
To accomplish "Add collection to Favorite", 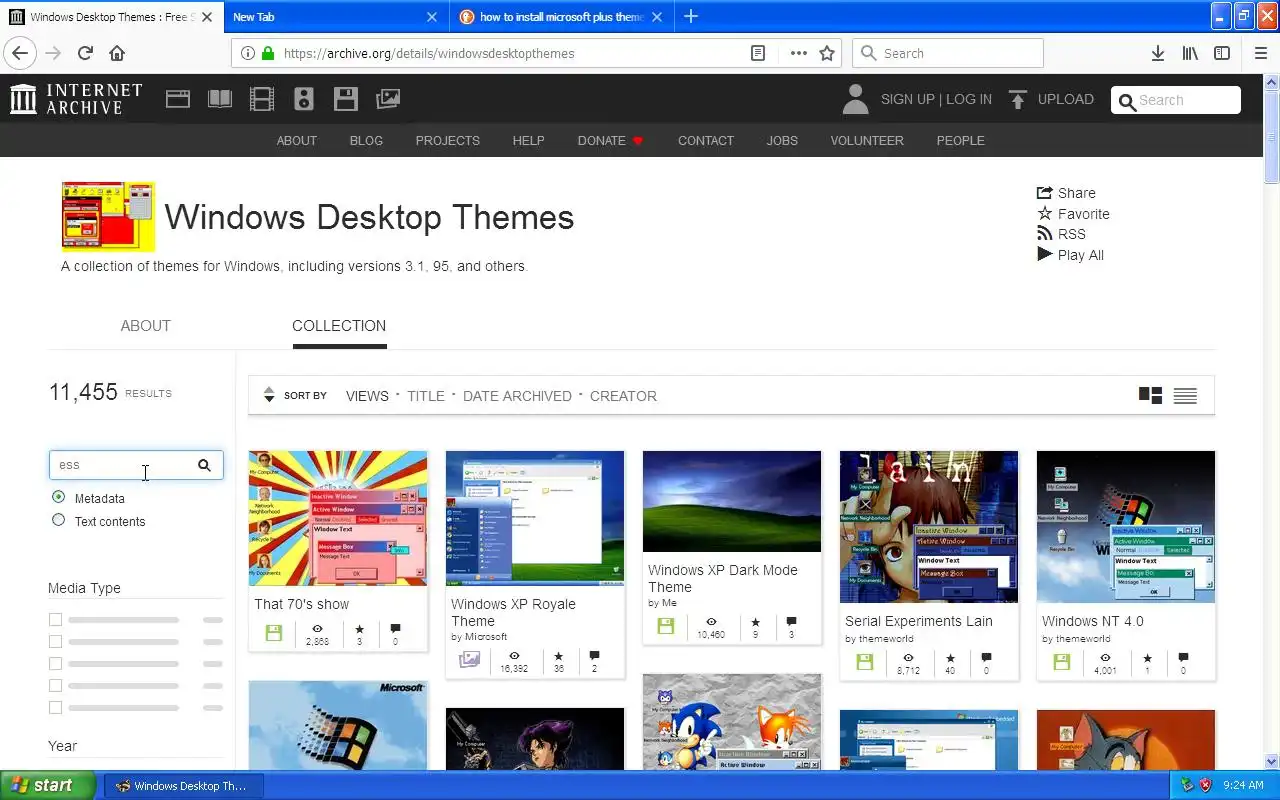I will [1073, 214].
